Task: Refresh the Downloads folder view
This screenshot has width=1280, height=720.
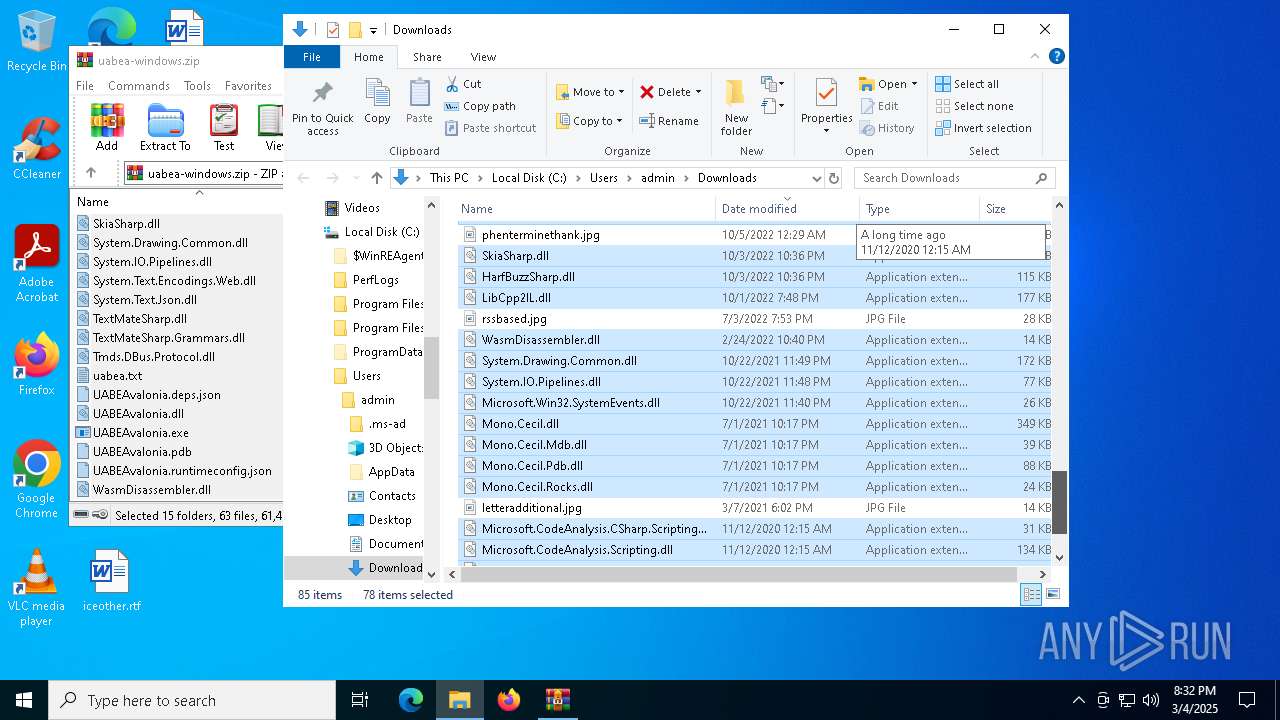Action: point(833,178)
